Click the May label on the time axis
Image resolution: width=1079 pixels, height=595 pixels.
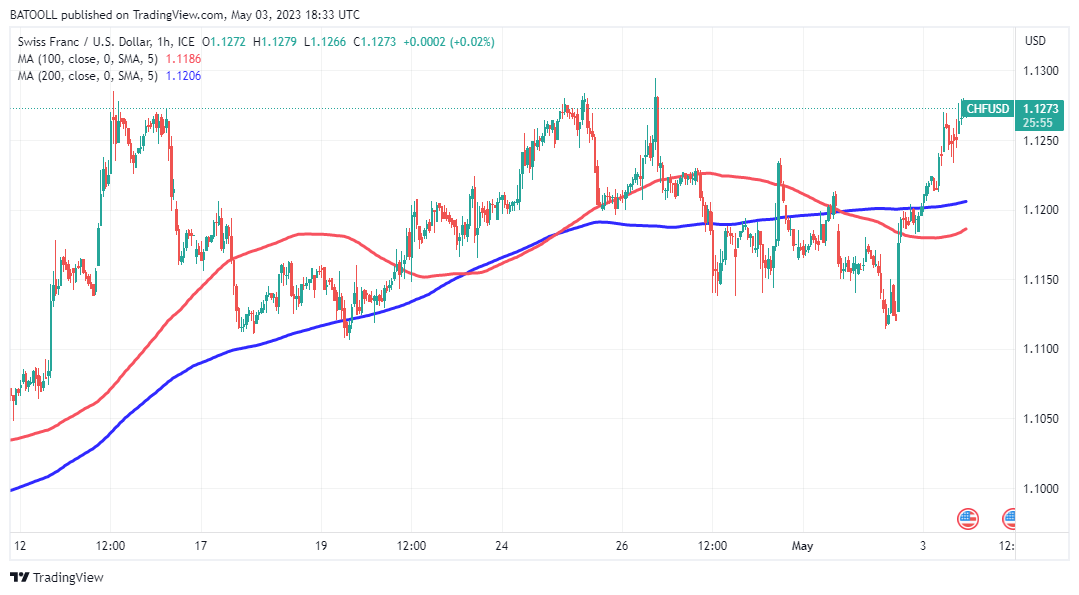tap(803, 546)
